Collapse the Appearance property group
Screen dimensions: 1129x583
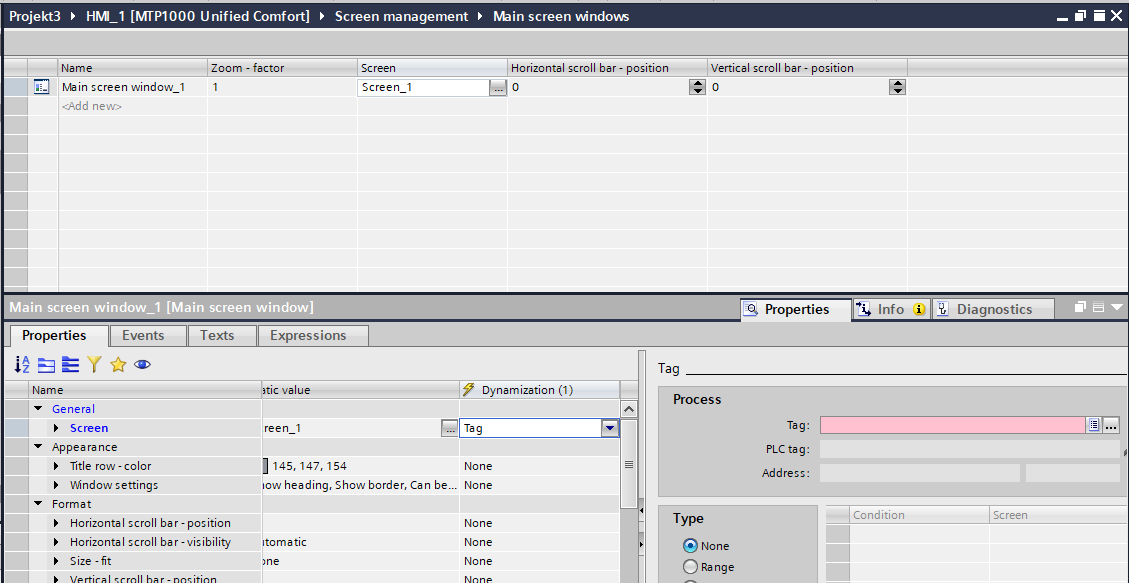tap(39, 447)
